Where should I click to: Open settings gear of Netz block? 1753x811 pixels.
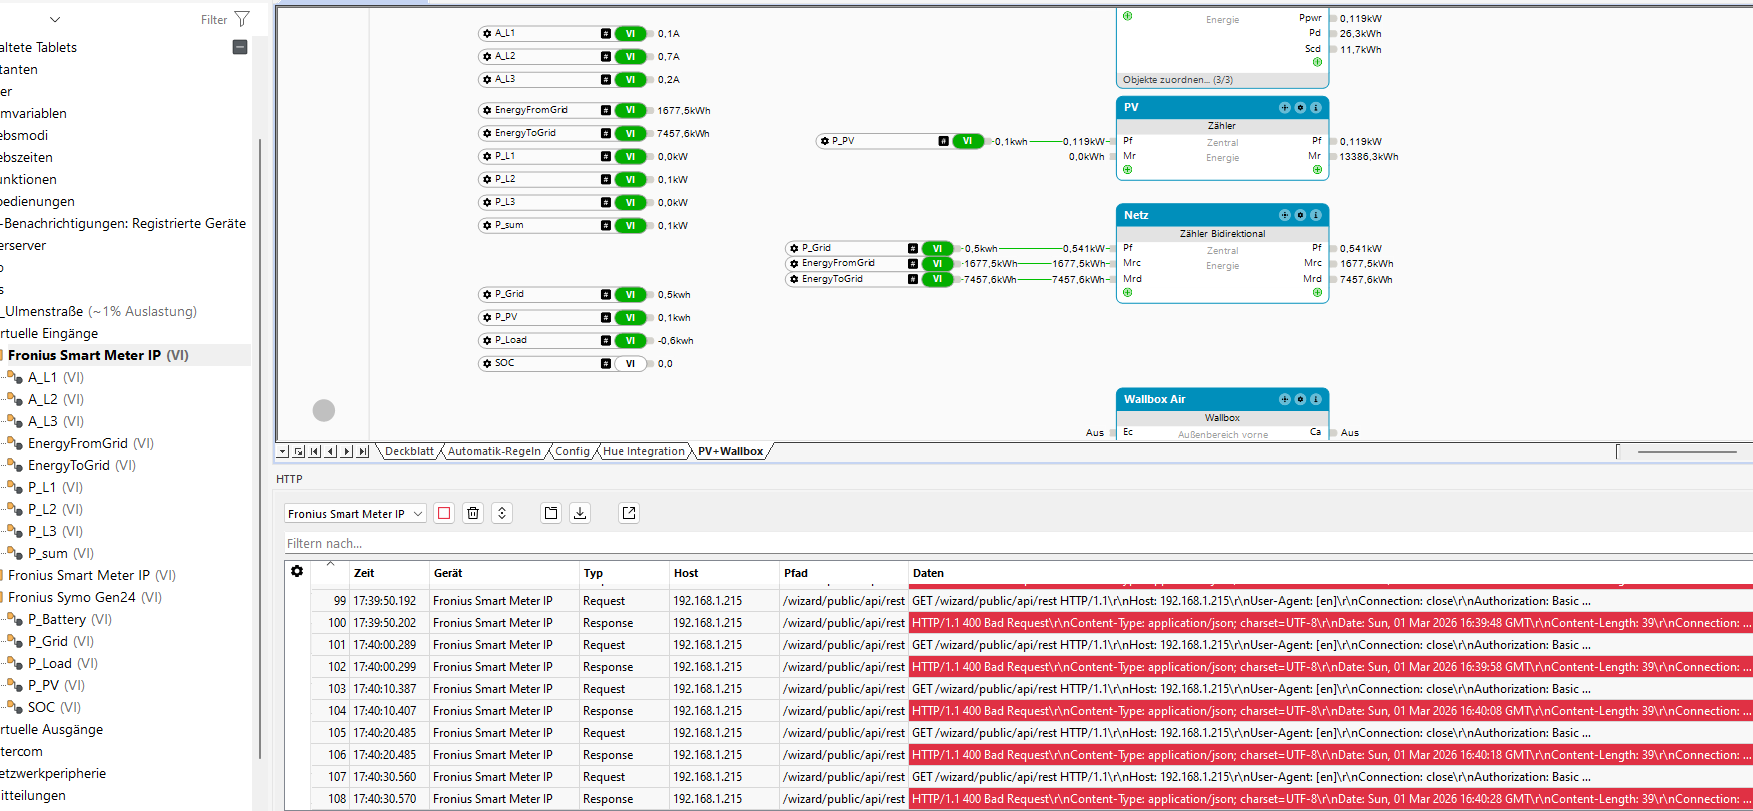point(1300,215)
